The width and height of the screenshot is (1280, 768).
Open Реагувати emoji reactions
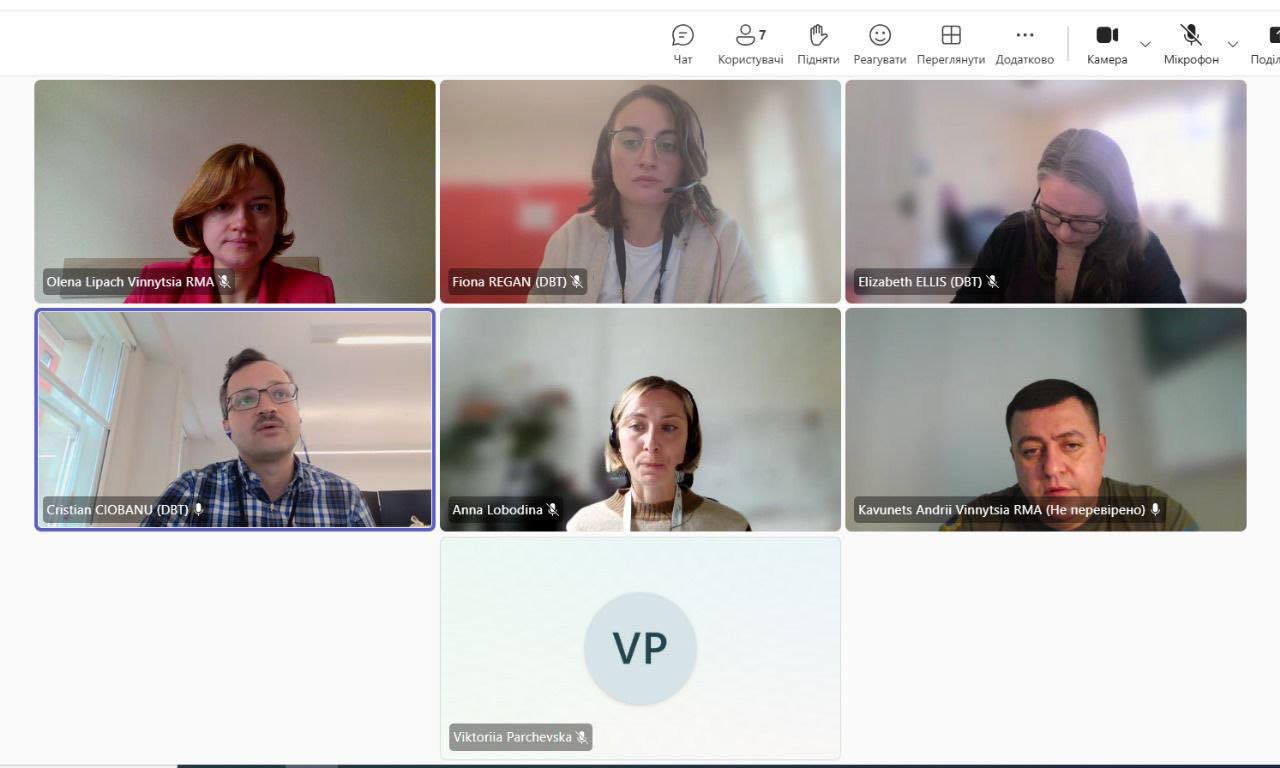(879, 45)
